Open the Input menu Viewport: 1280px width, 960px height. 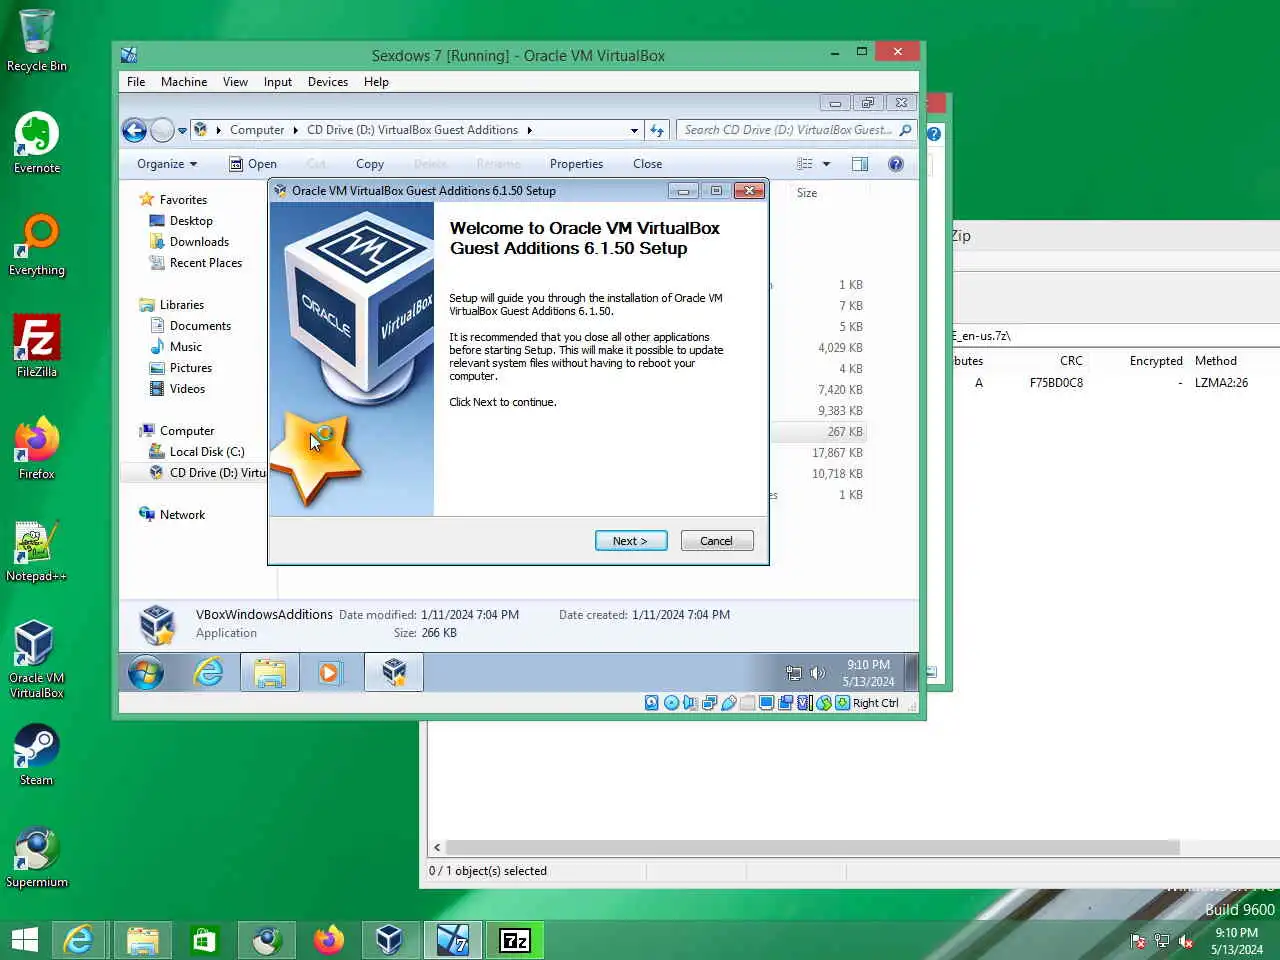[278, 82]
